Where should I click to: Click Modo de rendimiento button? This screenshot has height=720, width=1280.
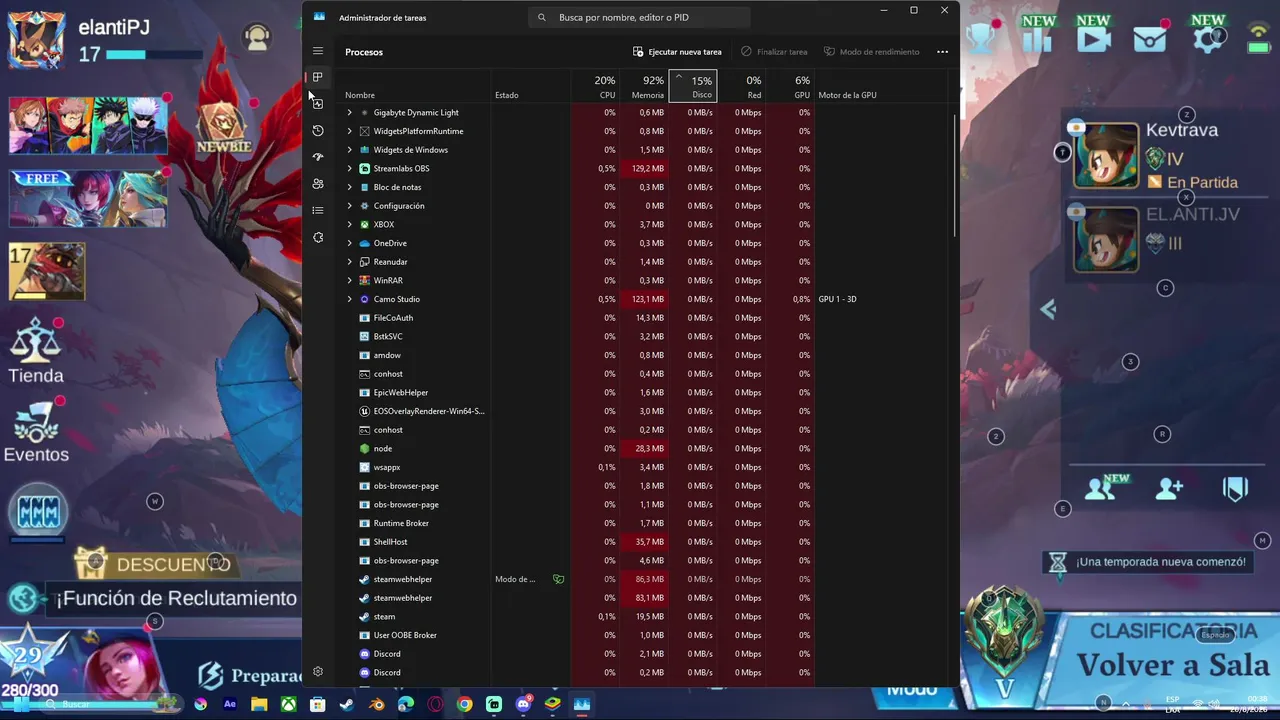pos(871,52)
